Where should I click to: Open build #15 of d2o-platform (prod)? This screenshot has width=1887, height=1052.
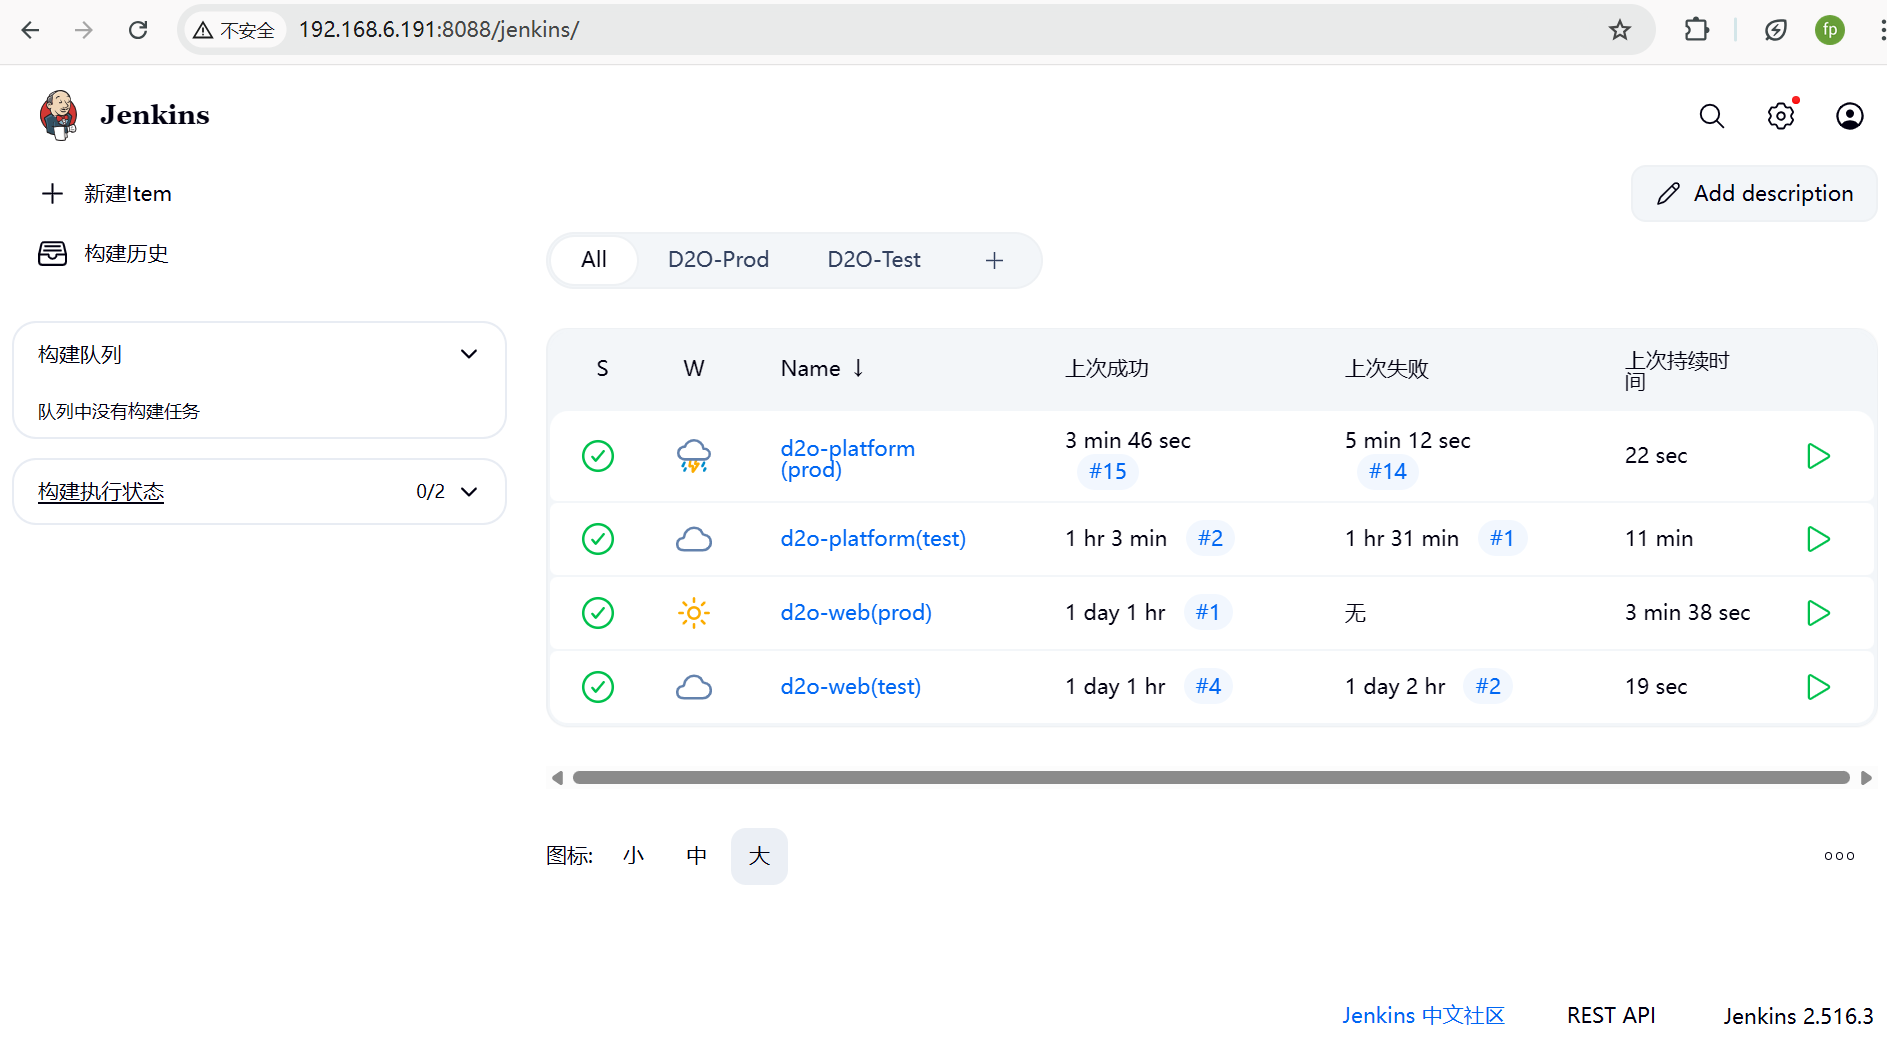(1107, 471)
